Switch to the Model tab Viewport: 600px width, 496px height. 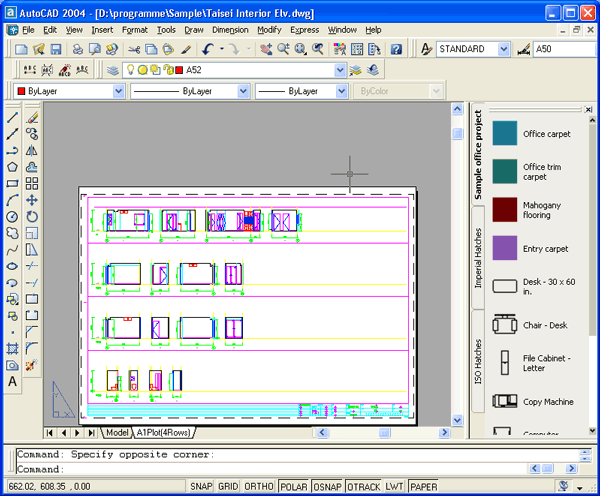point(117,433)
